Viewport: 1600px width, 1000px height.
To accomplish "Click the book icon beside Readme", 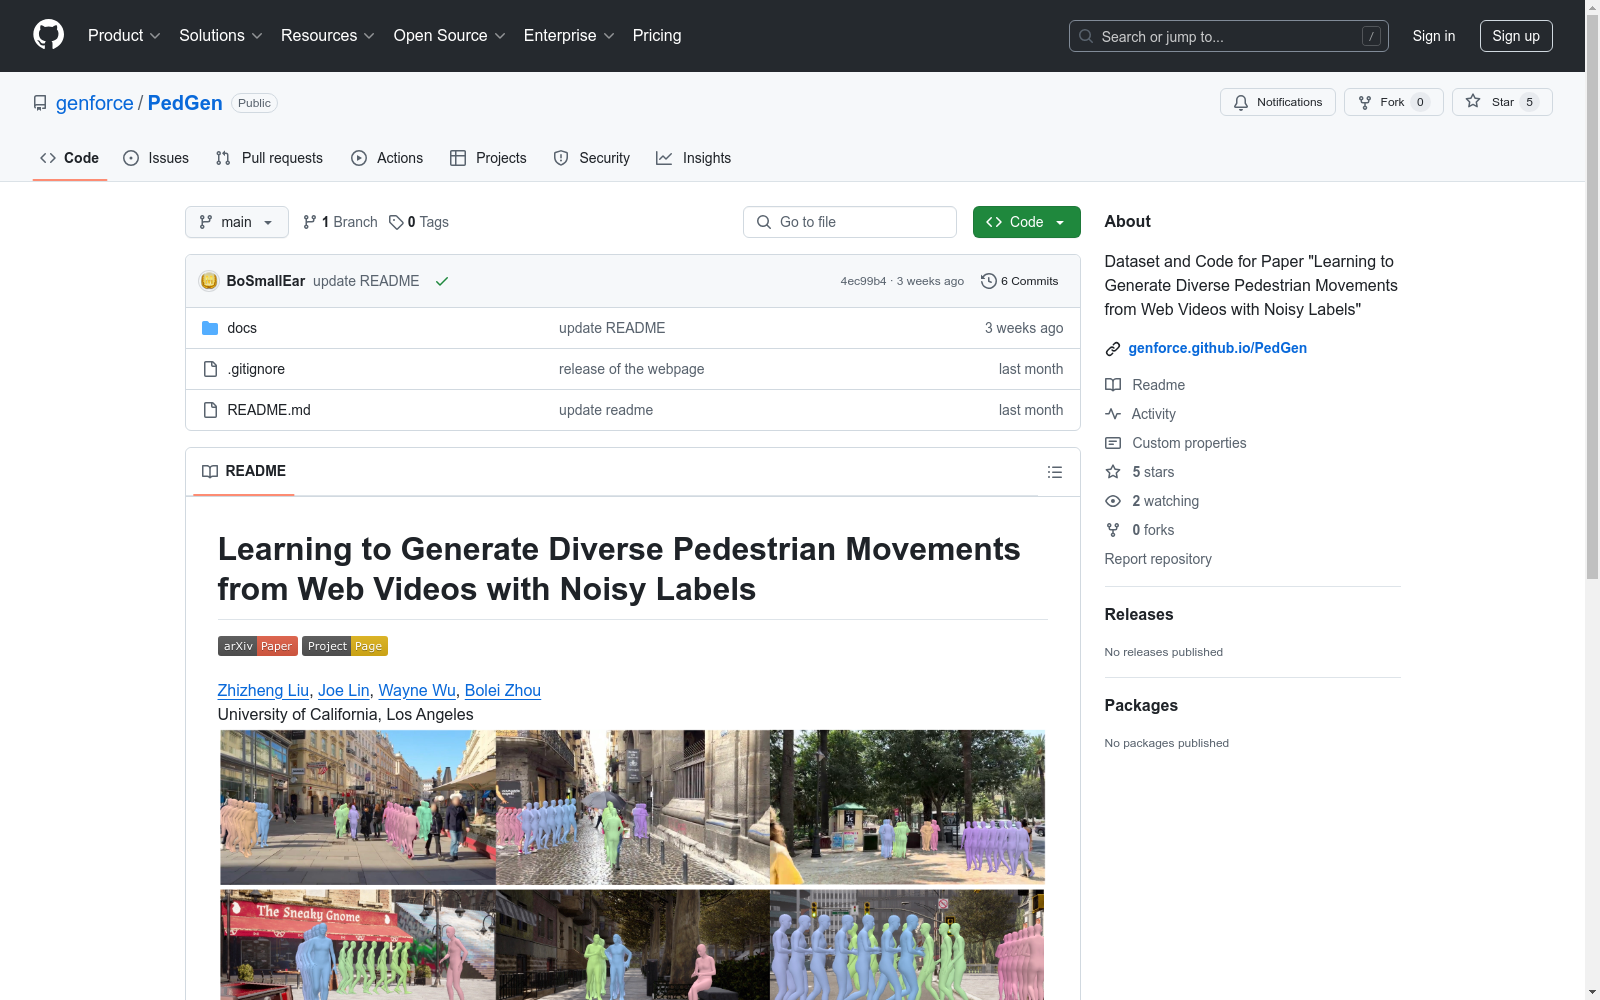I will click(x=1113, y=385).
